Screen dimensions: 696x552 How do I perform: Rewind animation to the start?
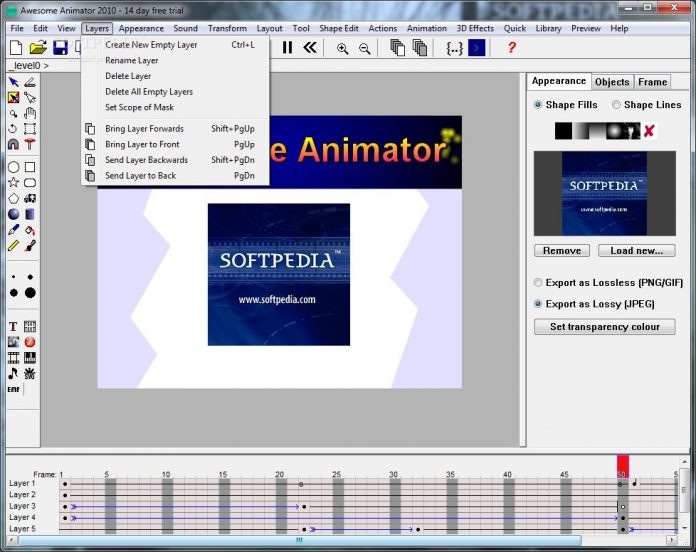click(x=310, y=47)
